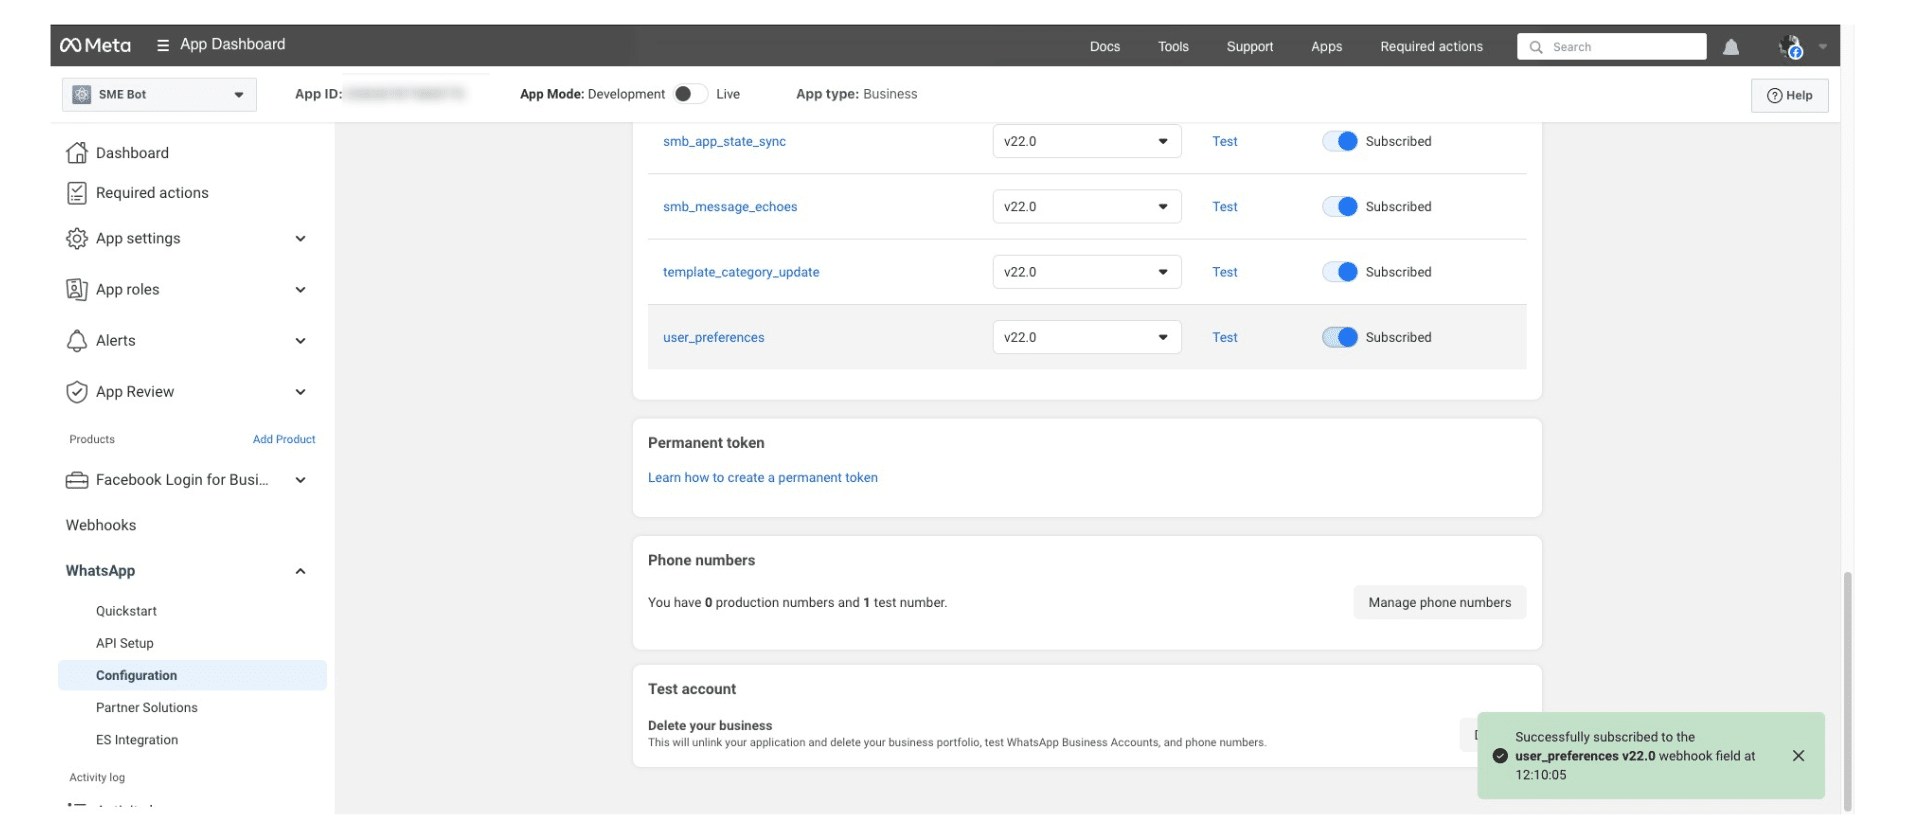Open Apps in top navigation
The image size is (1905, 839).
pos(1326,47)
